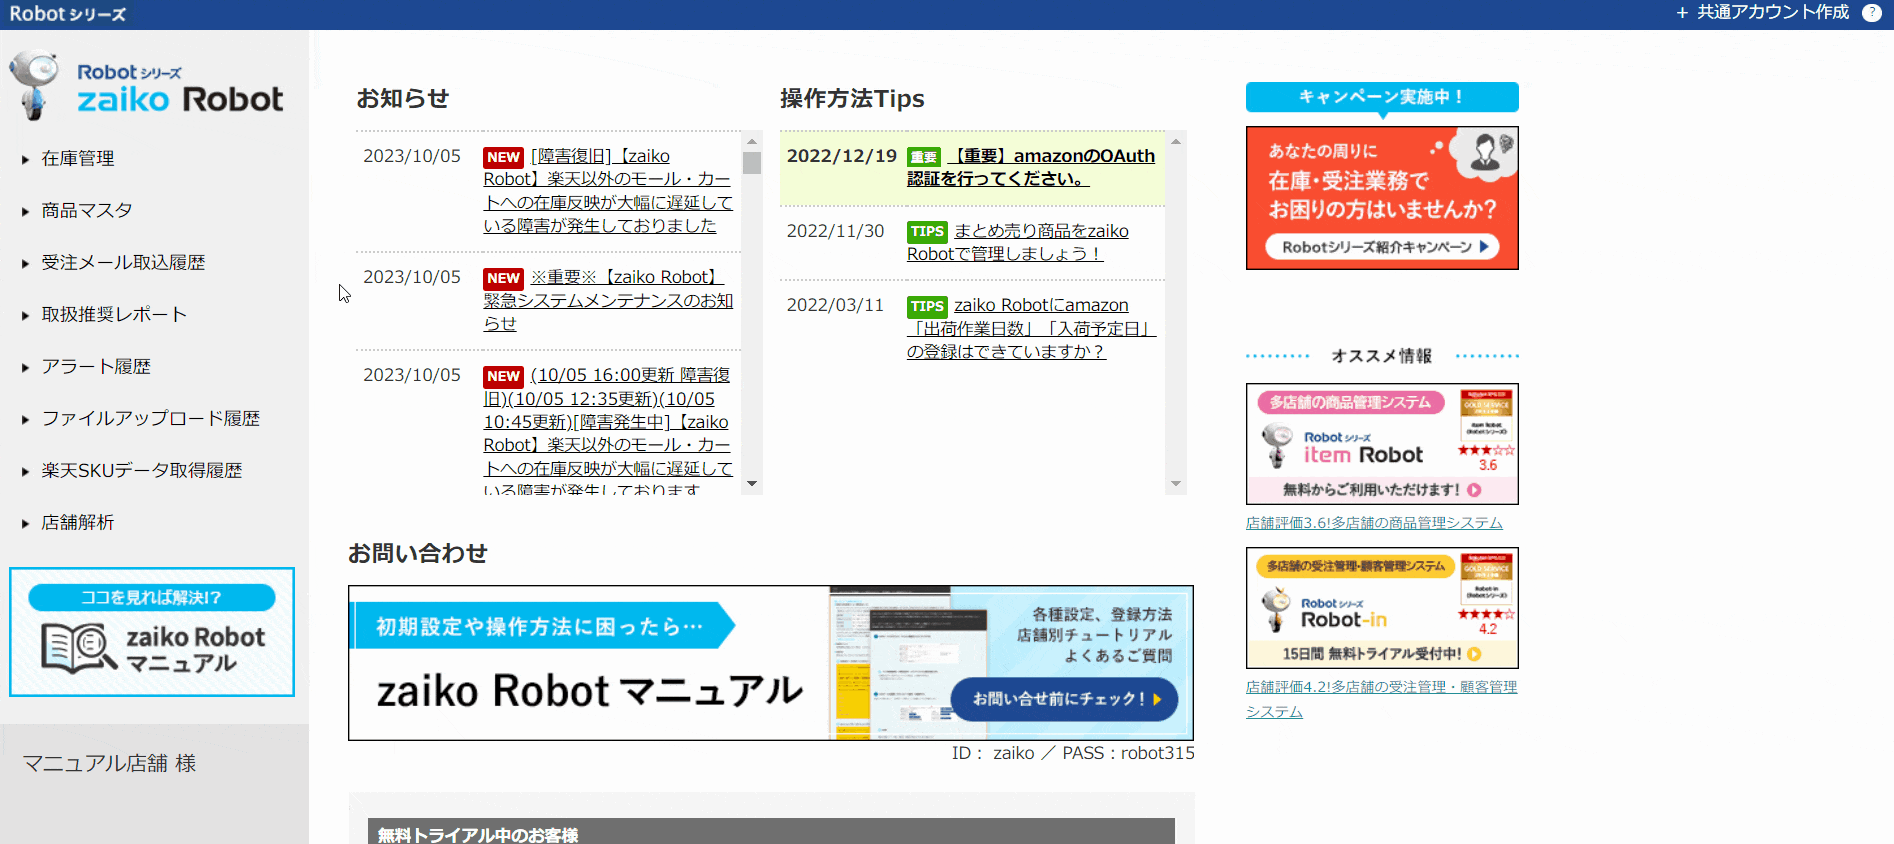Click the 操作方法Tips scroll down arrow

(1176, 484)
